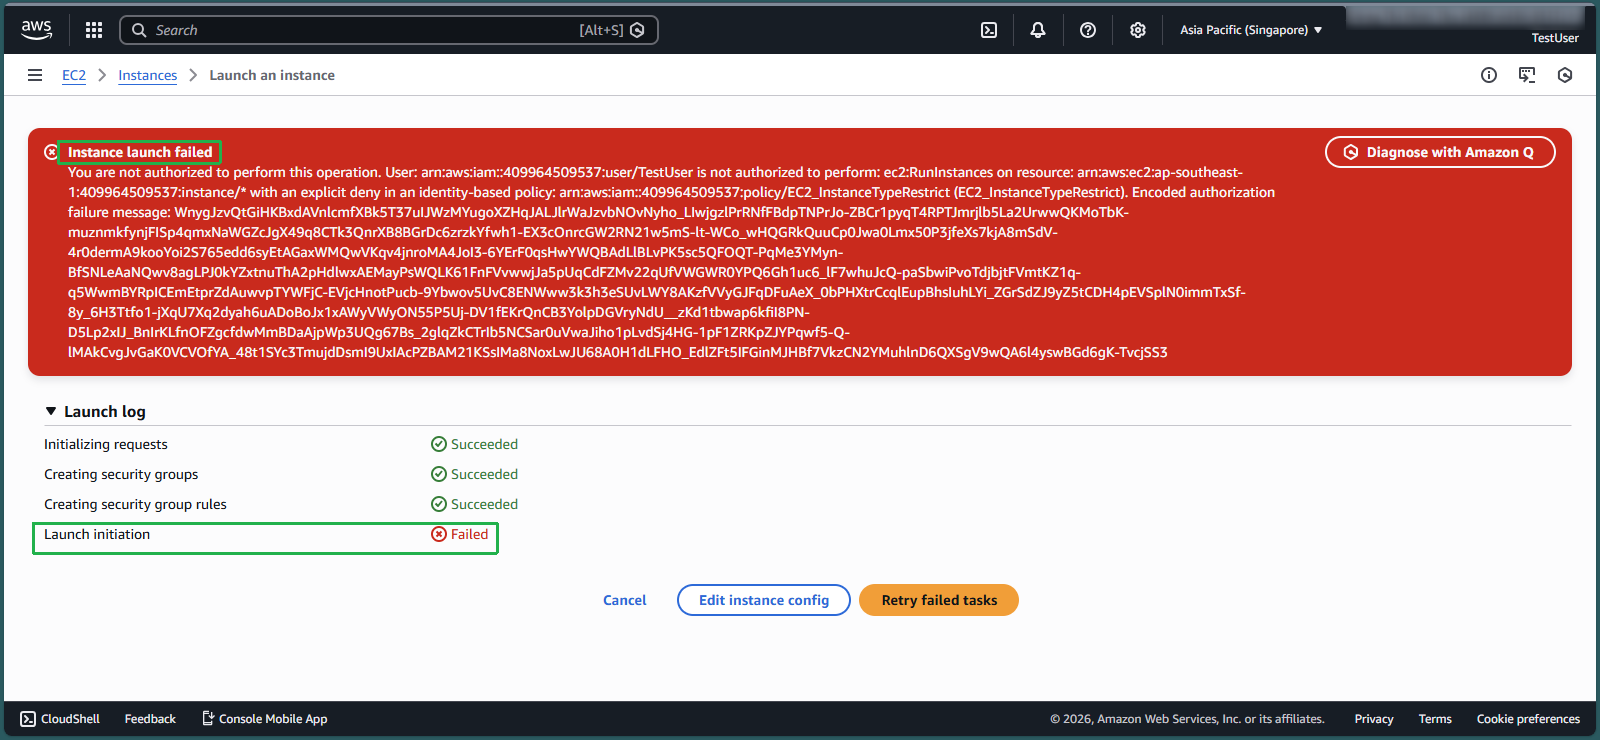This screenshot has height=740, width=1600.
Task: Click the red error circle icon
Action: tap(51, 152)
